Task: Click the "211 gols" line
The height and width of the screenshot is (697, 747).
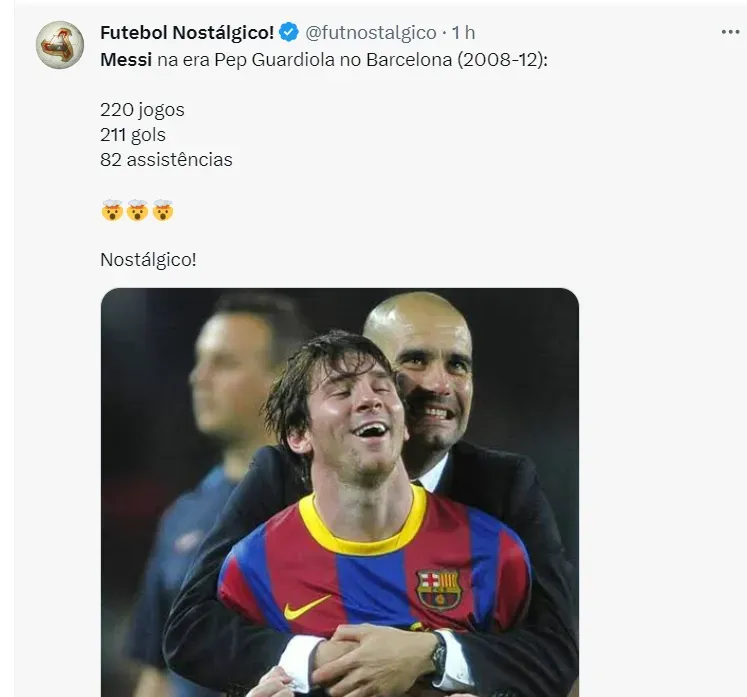Action: click(133, 134)
